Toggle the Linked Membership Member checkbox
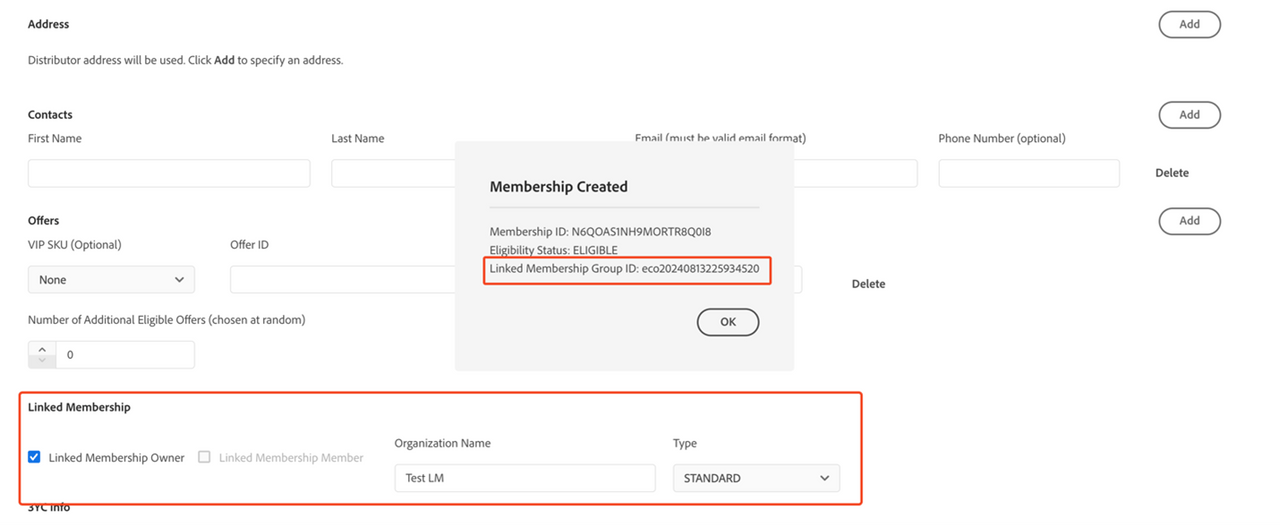The height and width of the screenshot is (525, 1280). coord(204,457)
